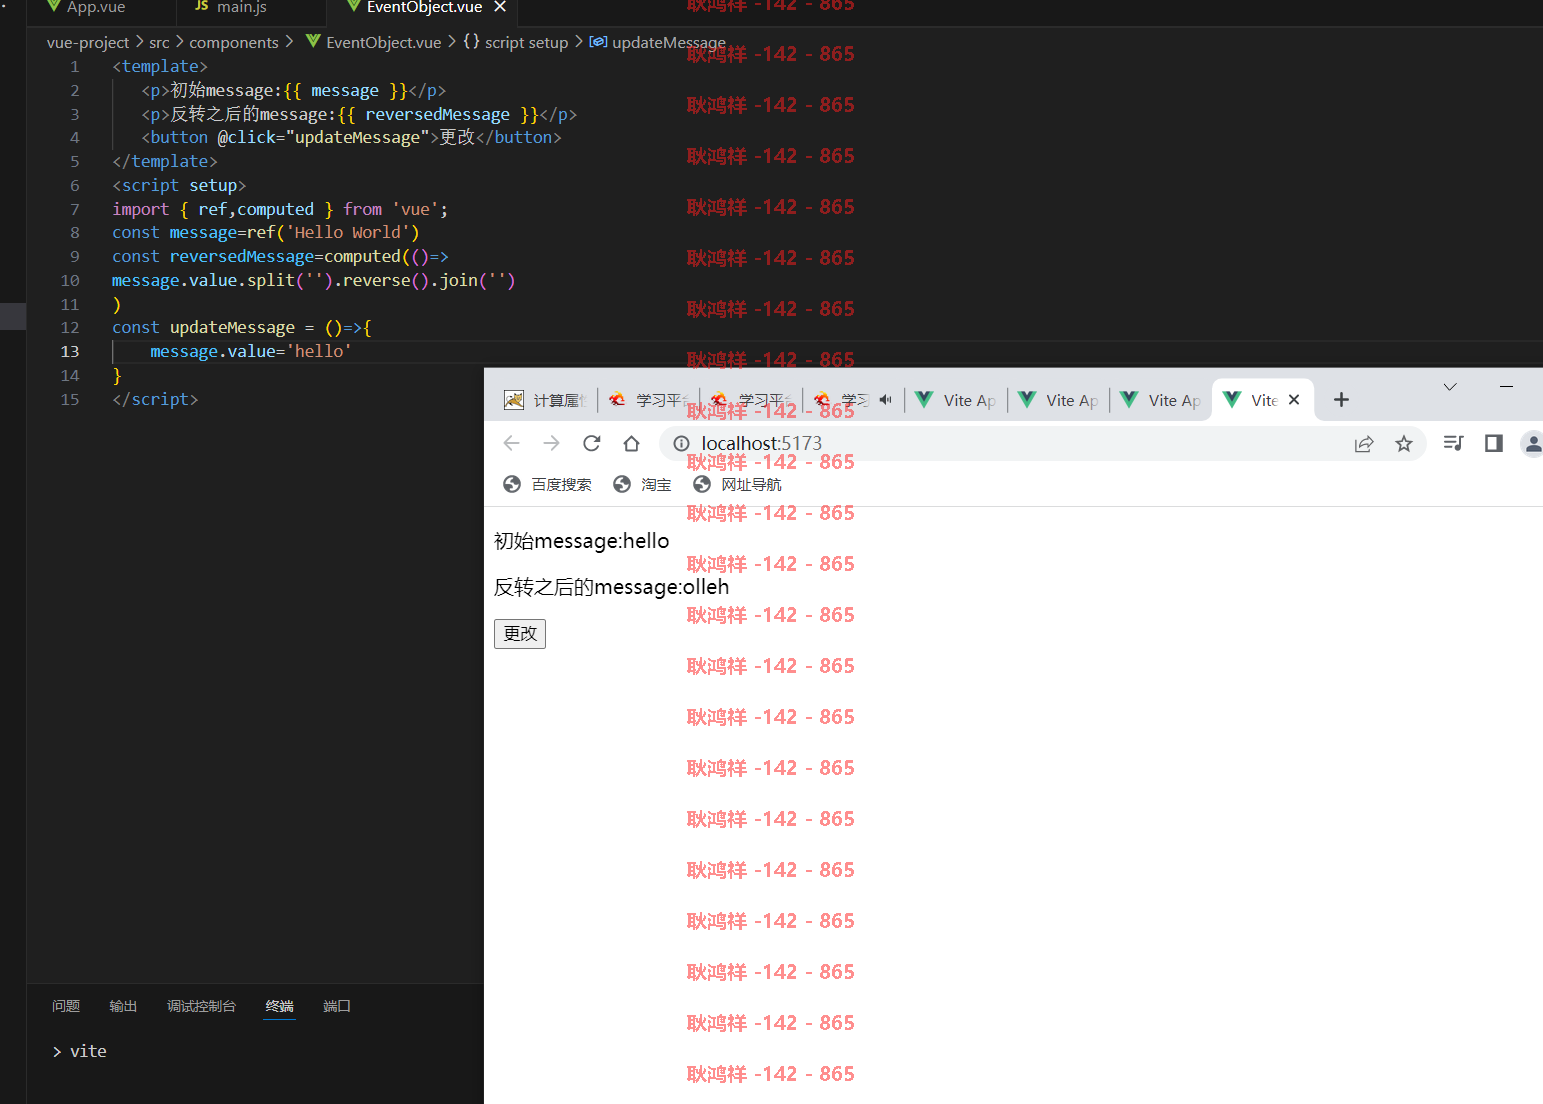This screenshot has height=1104, width=1543.
Task: Click the import line in the editor
Action: (280, 209)
